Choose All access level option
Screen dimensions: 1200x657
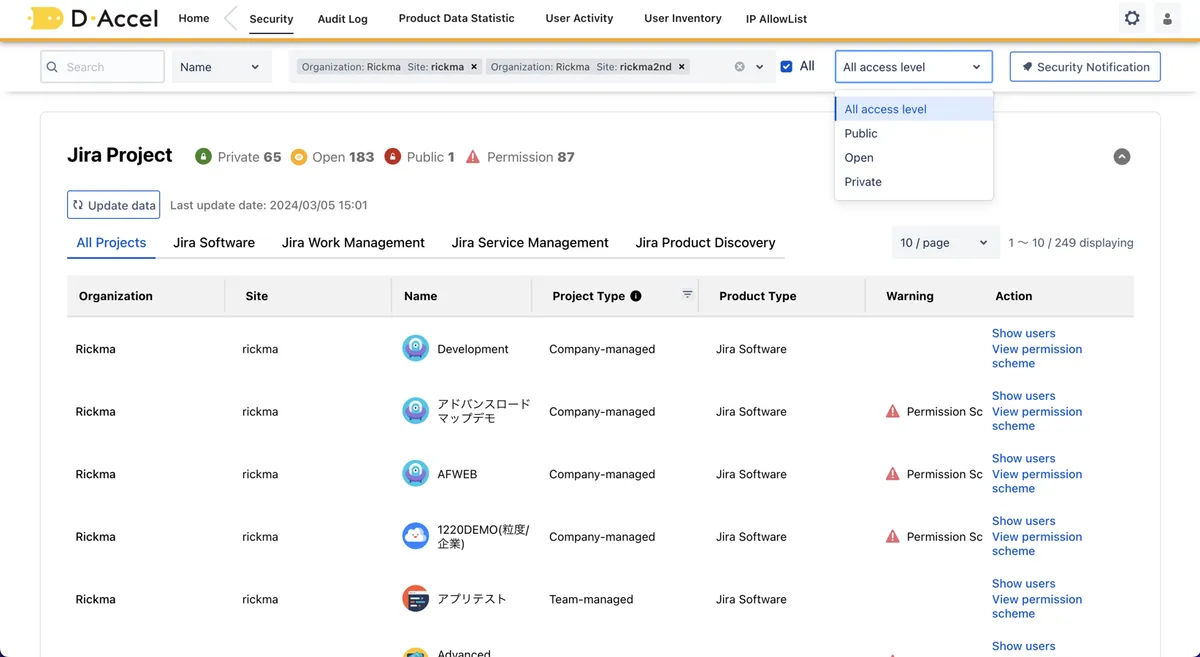pyautogui.click(x=914, y=109)
